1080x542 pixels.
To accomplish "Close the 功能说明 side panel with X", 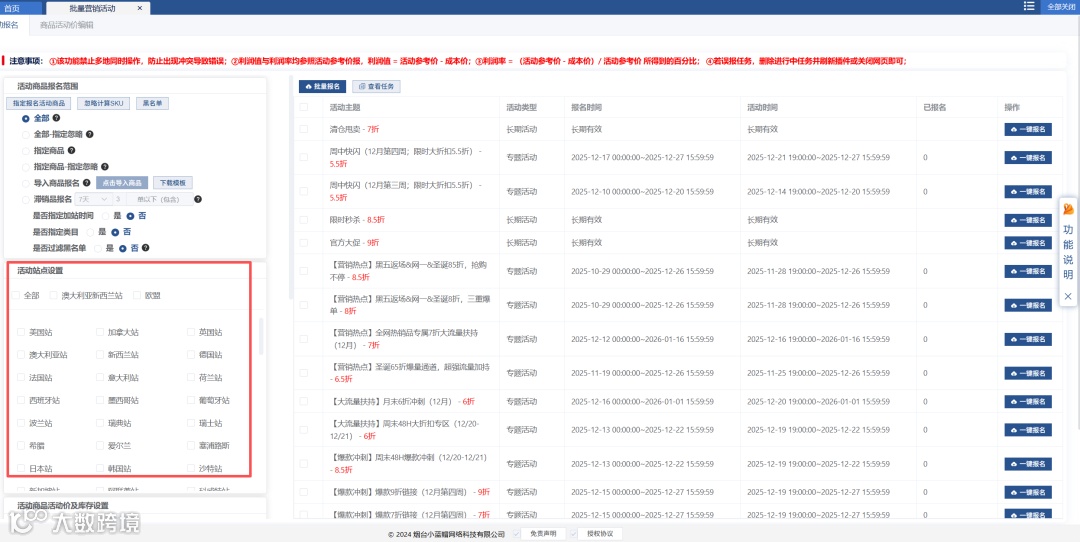I will [1068, 296].
